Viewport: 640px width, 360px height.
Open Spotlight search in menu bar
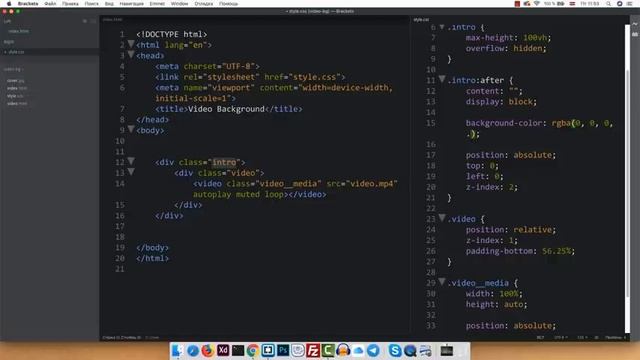click(608, 4)
